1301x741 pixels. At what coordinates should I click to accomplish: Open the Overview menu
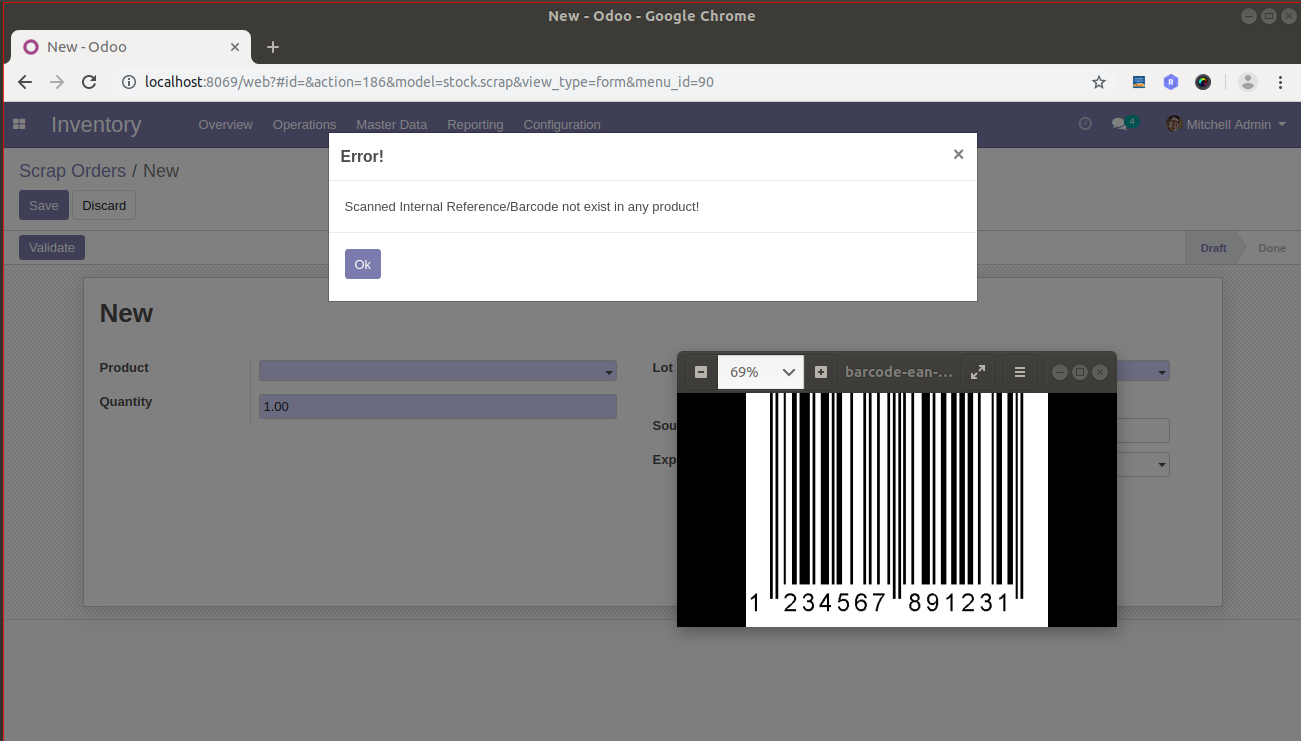[x=226, y=125]
